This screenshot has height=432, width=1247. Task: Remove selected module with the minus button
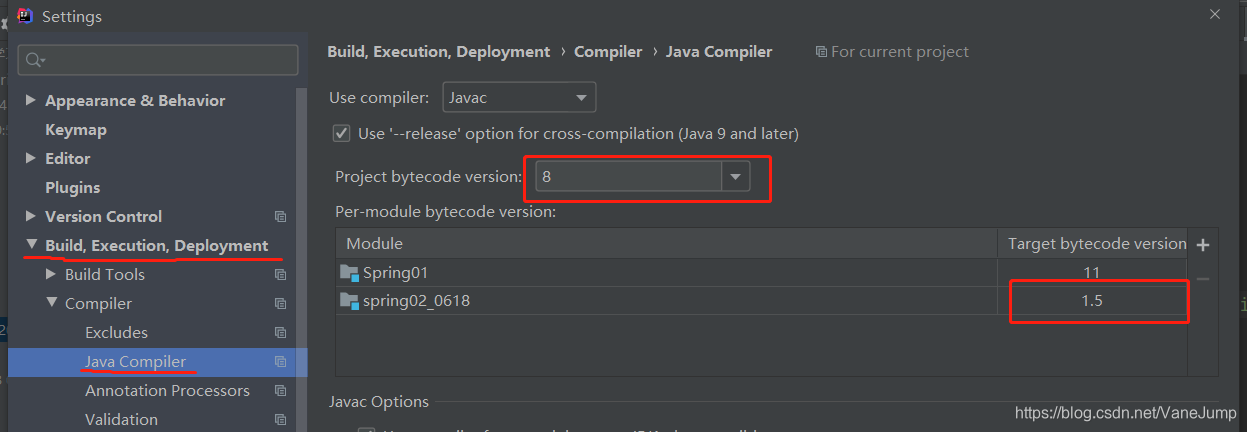pyautogui.click(x=1203, y=279)
